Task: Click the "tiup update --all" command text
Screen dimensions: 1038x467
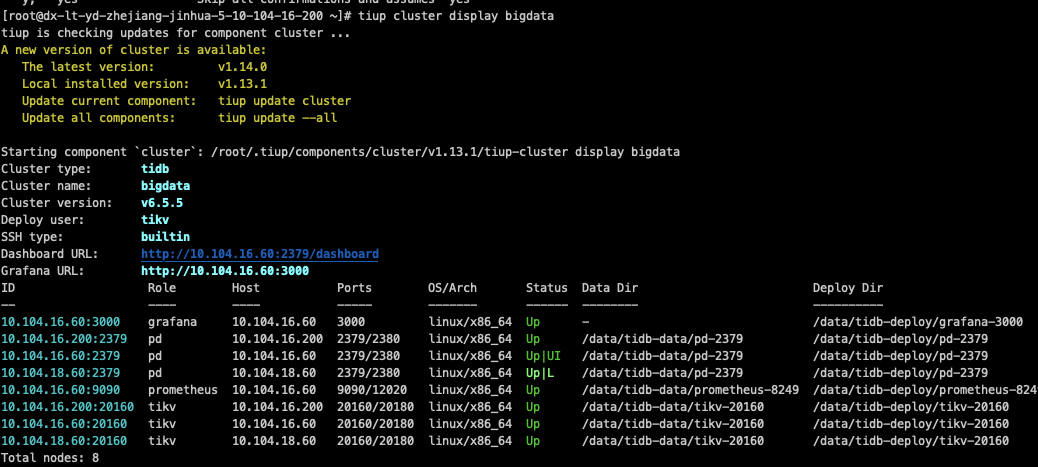Action: pos(277,118)
